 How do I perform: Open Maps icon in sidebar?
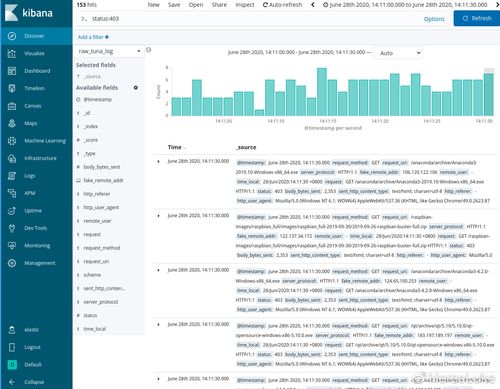pyautogui.click(x=12, y=123)
